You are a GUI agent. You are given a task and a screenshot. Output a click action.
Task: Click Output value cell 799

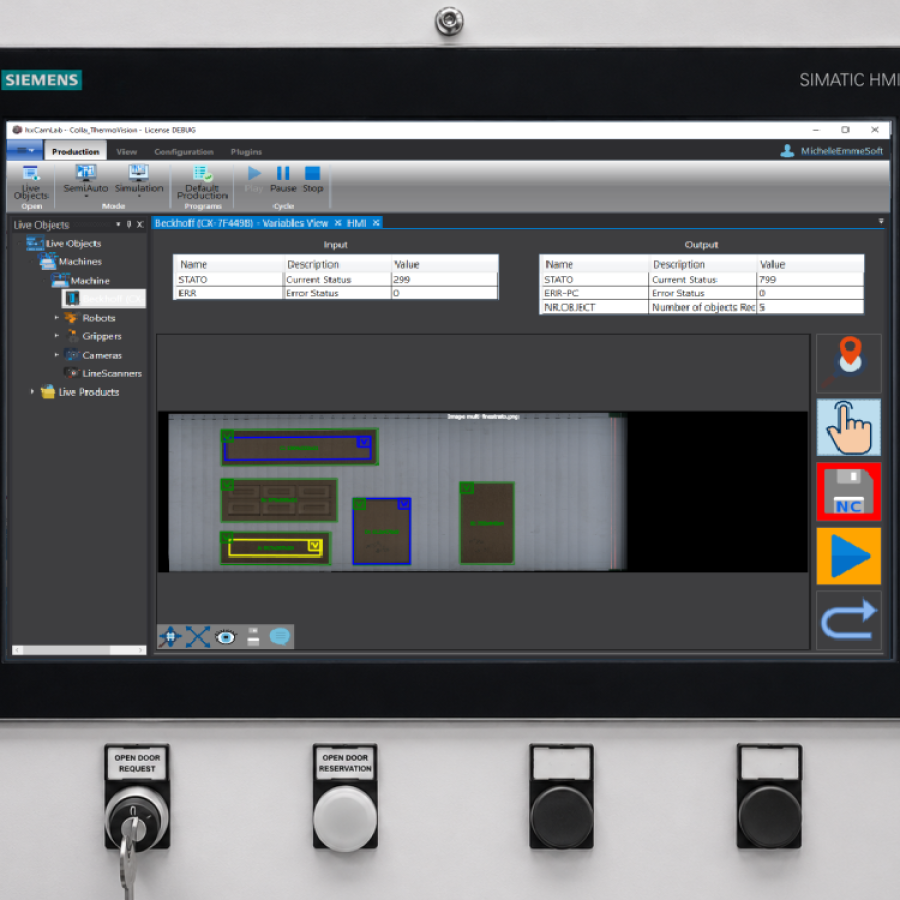tap(809, 280)
